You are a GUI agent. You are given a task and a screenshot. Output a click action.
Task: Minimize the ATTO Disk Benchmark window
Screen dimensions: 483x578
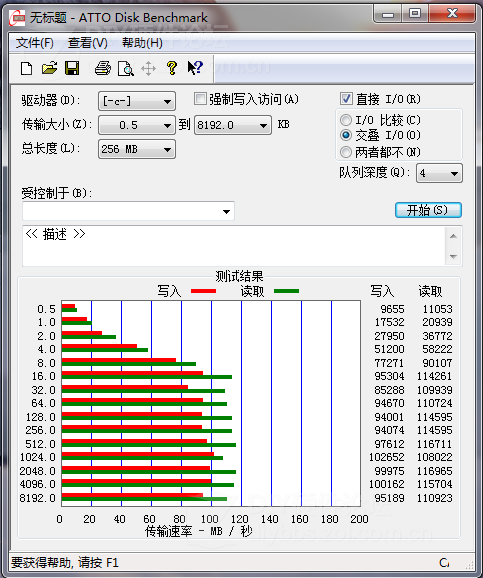tap(388, 14)
